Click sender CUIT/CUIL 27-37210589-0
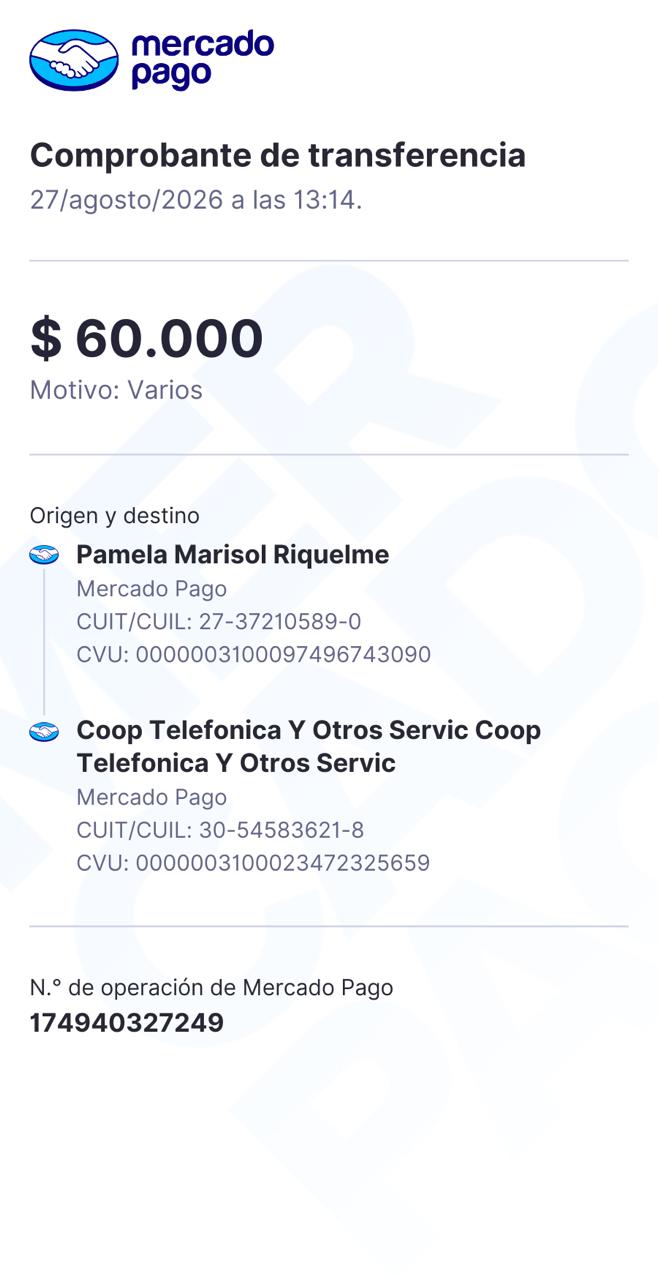The width and height of the screenshot is (658, 1280). coord(219,622)
